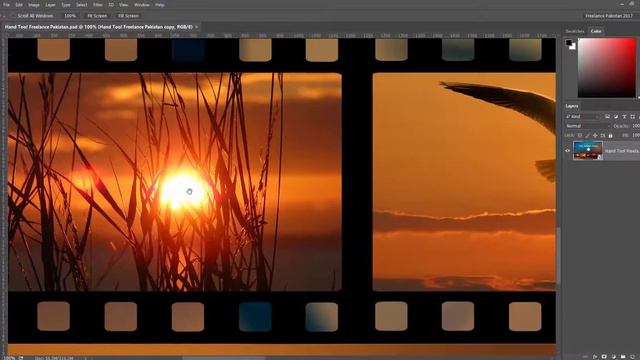Image resolution: width=640 pixels, height=360 pixels.
Task: Click the 100% zoom button
Action: (x=70, y=16)
